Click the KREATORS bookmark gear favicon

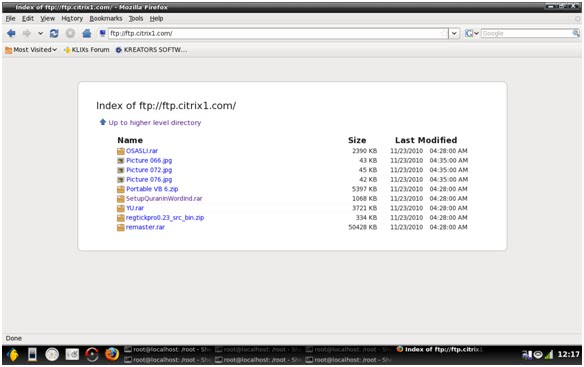click(118, 50)
